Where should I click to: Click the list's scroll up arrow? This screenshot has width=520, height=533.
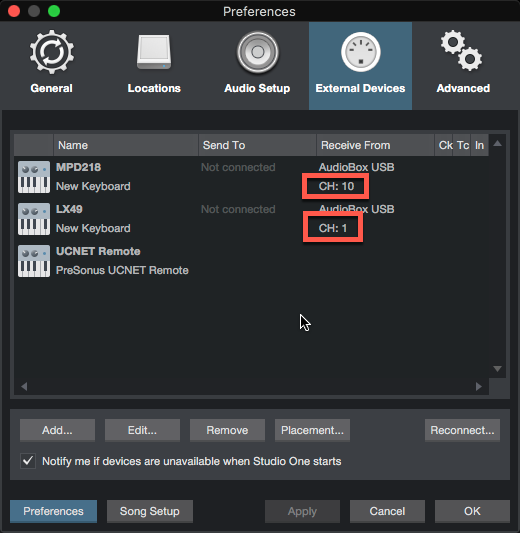click(498, 143)
